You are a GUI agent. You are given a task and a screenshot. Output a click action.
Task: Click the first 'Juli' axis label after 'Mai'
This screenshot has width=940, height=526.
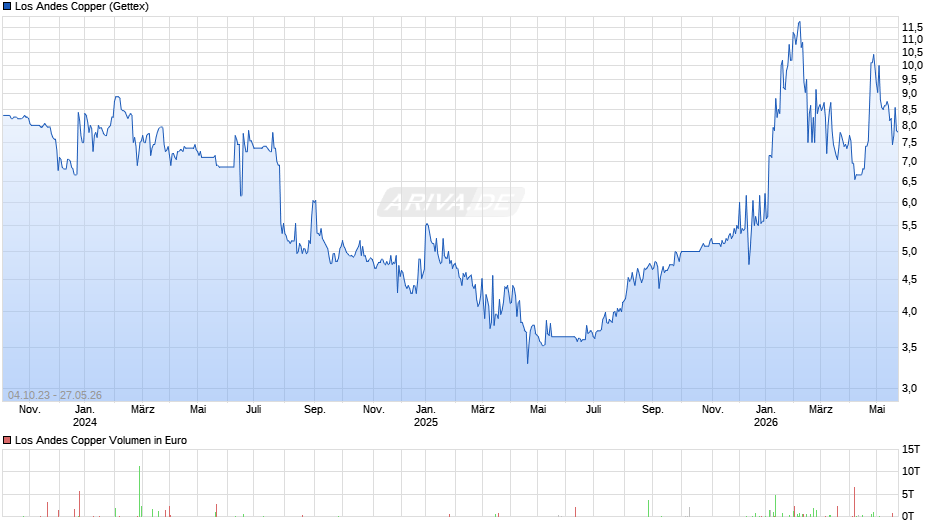click(254, 410)
